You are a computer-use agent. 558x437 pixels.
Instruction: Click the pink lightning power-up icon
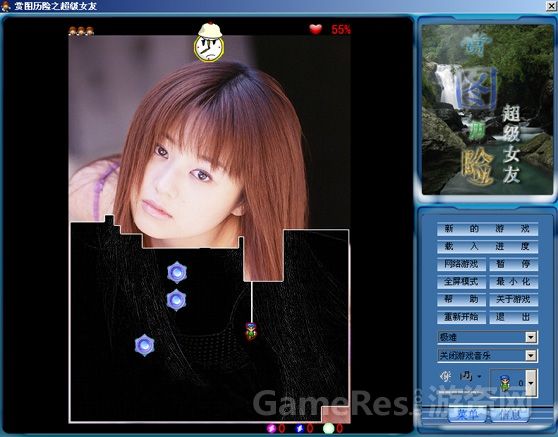[272, 428]
